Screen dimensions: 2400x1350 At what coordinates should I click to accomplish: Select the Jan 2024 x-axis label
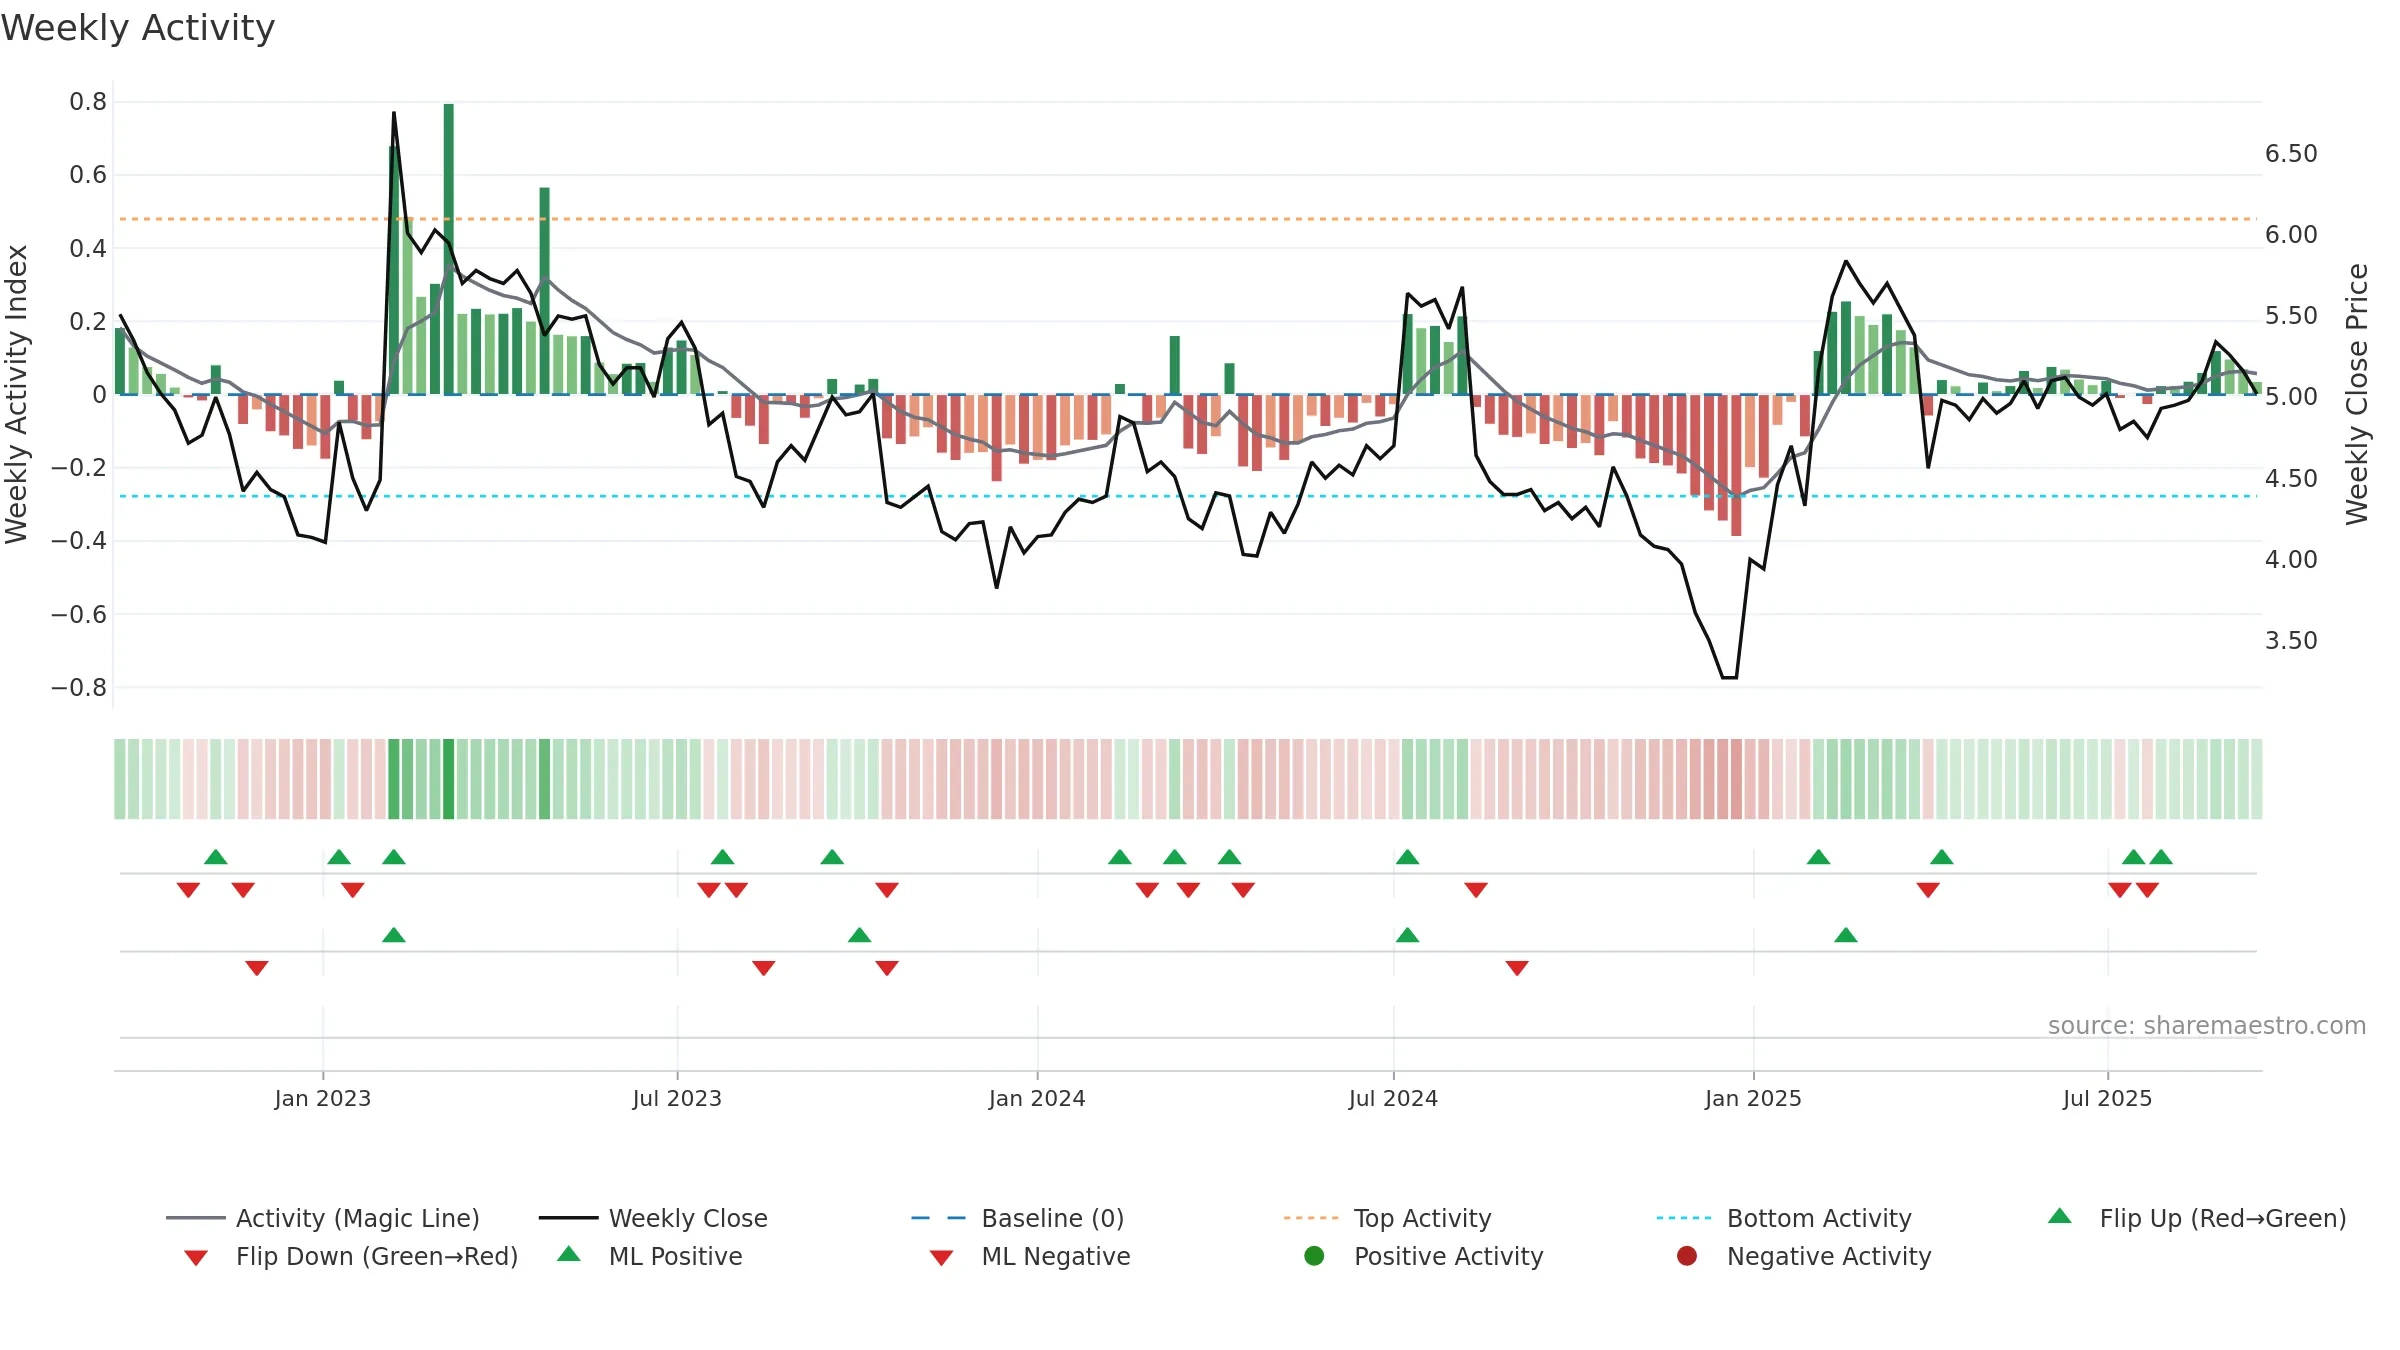pos(1037,1098)
